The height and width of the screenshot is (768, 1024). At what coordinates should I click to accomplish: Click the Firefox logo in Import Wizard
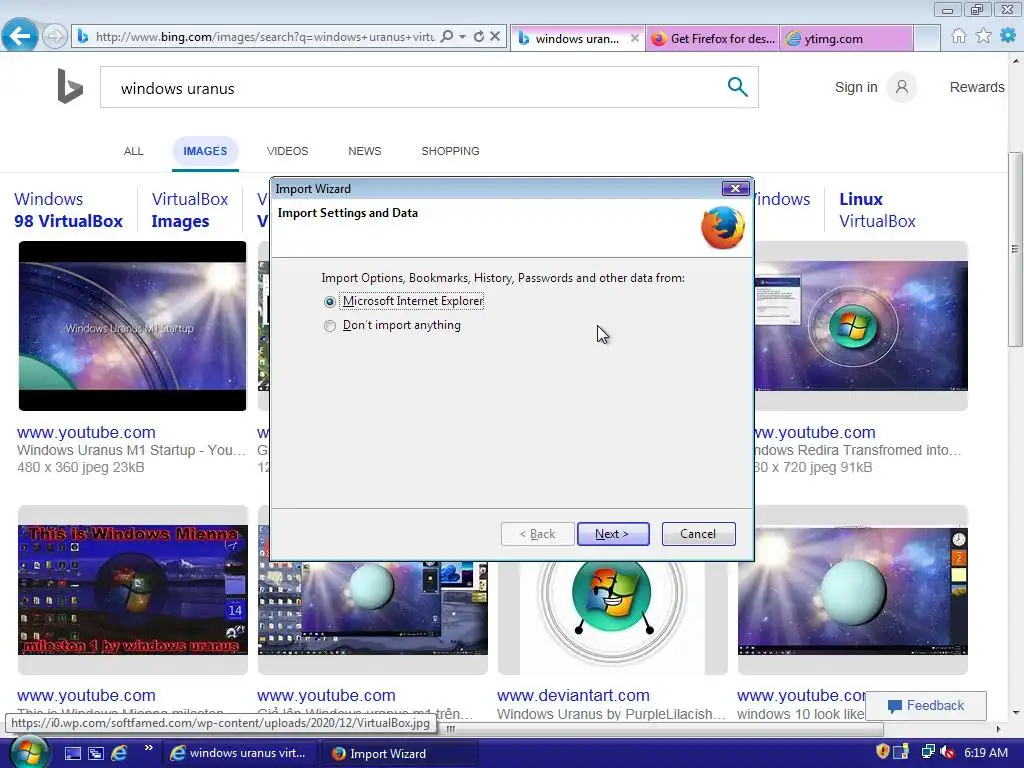[x=723, y=228]
